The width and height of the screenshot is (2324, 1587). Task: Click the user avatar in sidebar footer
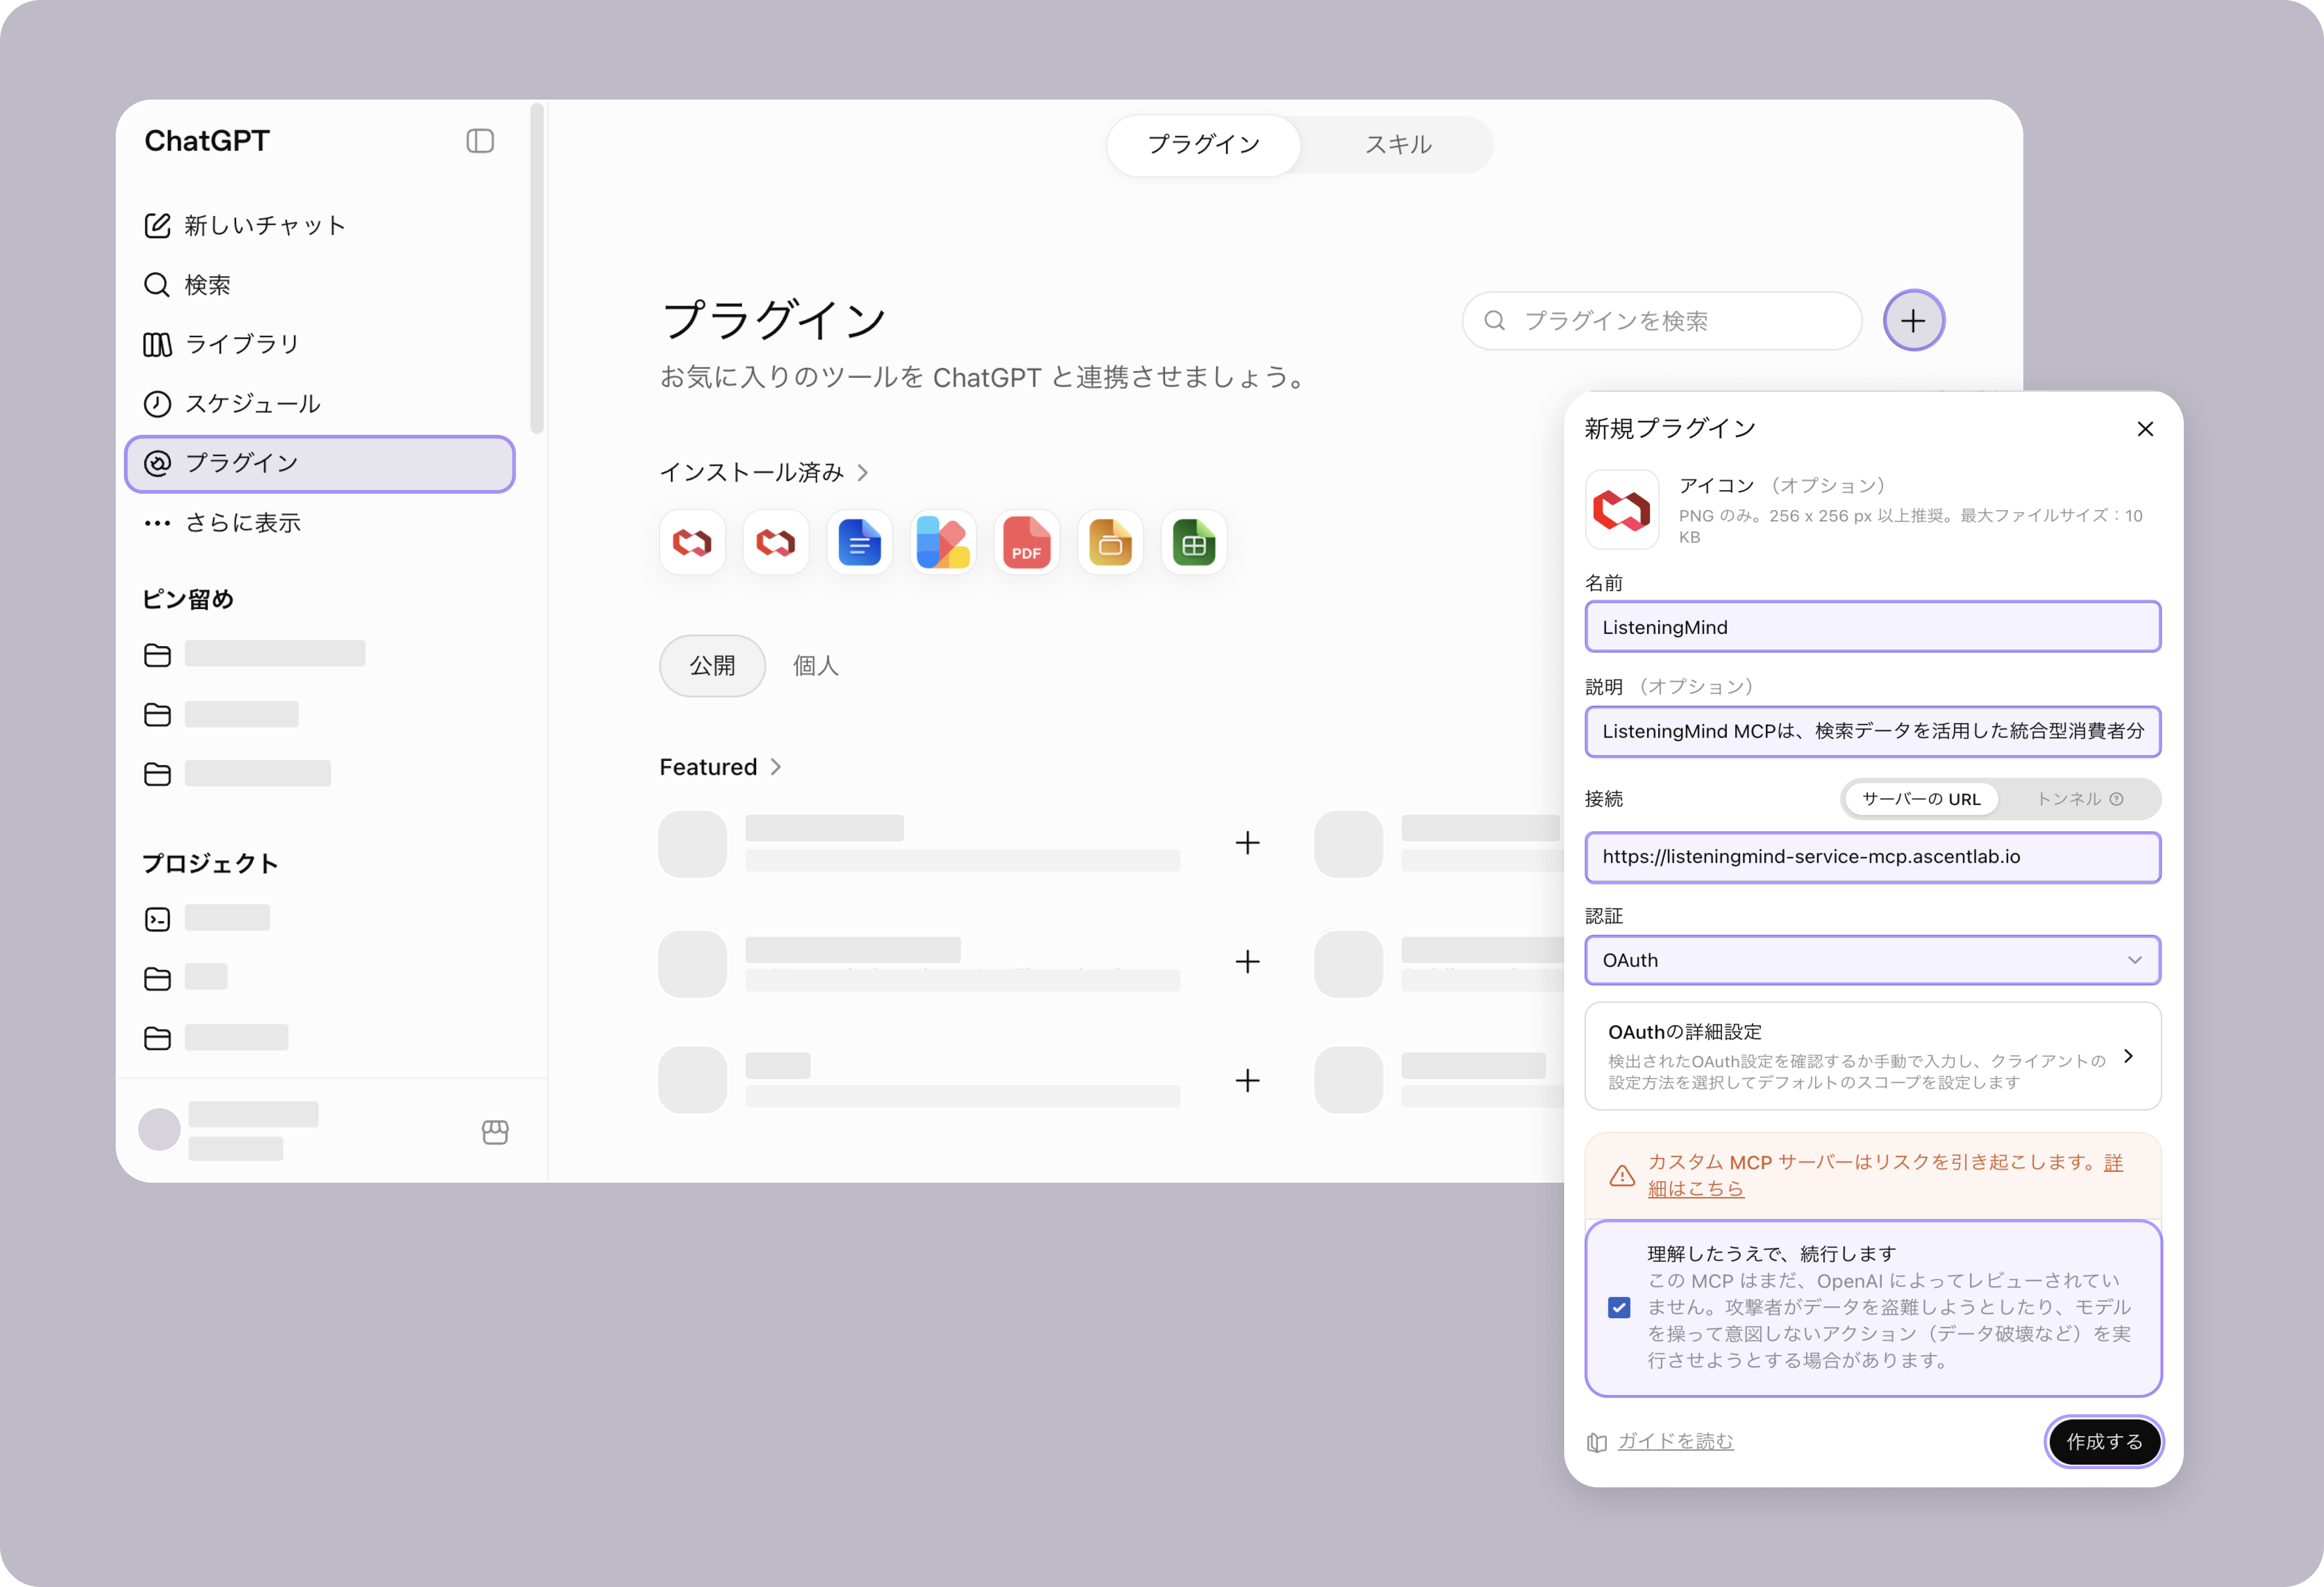pyautogui.click(x=159, y=1129)
